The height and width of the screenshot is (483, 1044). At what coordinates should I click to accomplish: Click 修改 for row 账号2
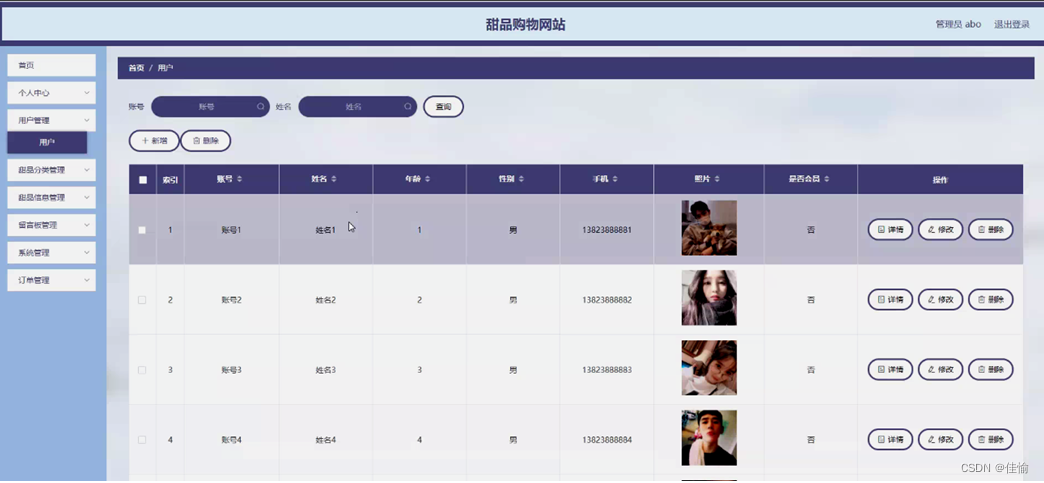pos(941,300)
